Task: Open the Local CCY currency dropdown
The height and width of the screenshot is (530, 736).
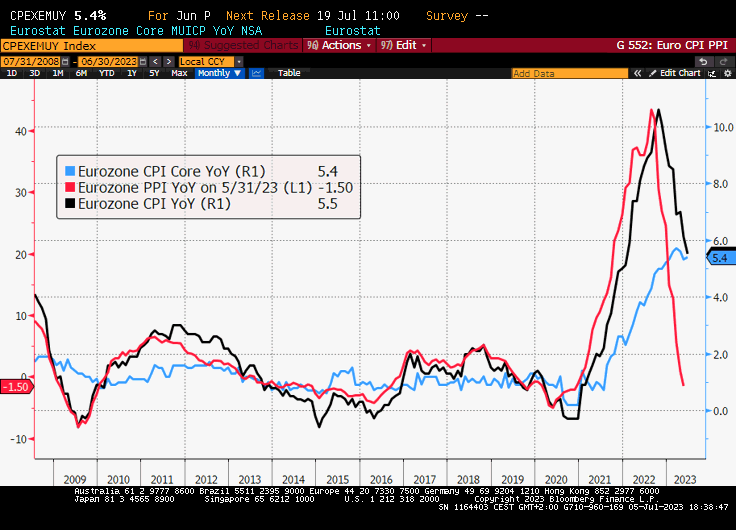Action: point(239,61)
